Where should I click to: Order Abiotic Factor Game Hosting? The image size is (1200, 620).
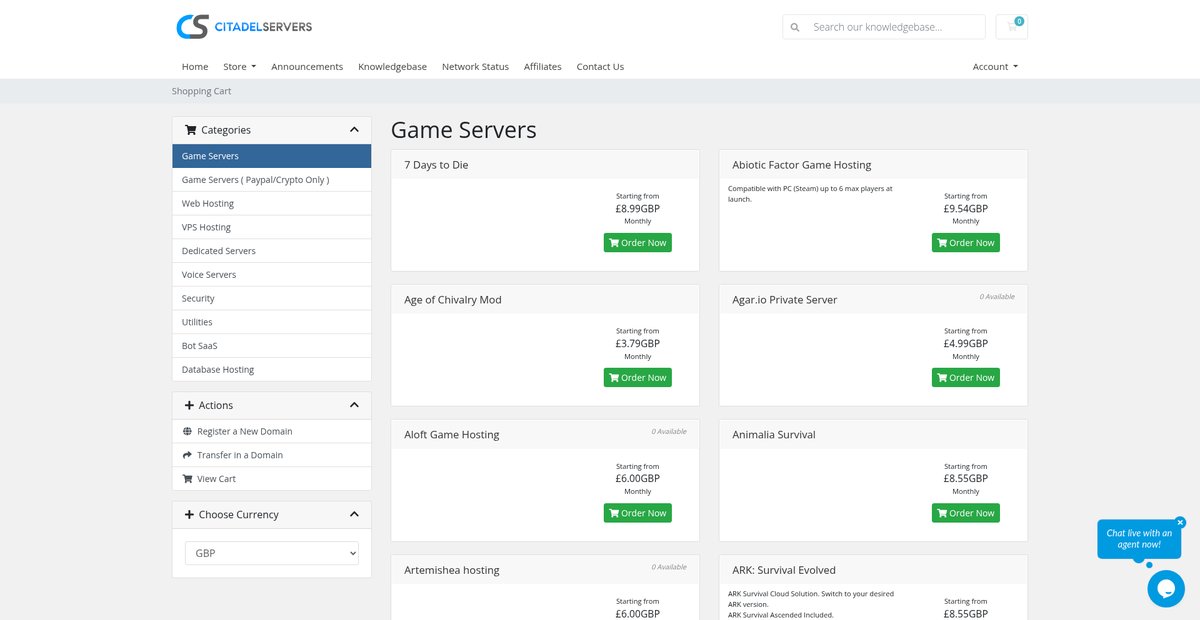[x=966, y=243]
